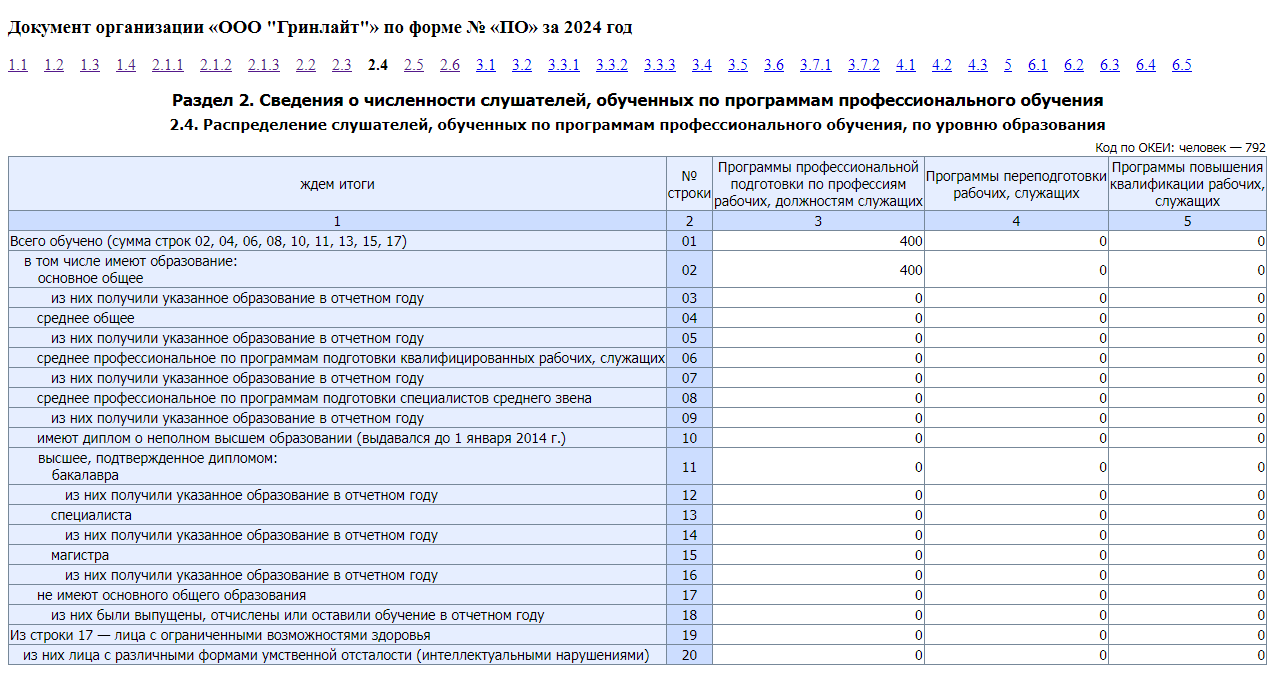Click row number 11 cell
This screenshot has width=1287, height=682.
click(689, 467)
